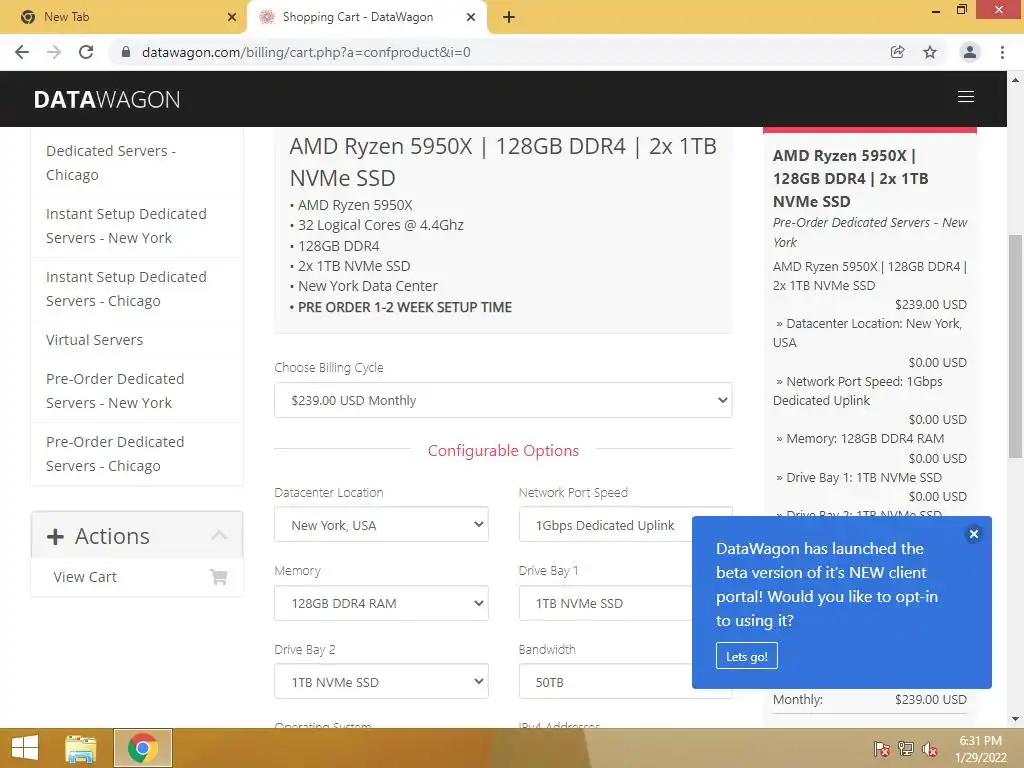Close the New Tab tab
The image size is (1024, 768).
pos(232,17)
